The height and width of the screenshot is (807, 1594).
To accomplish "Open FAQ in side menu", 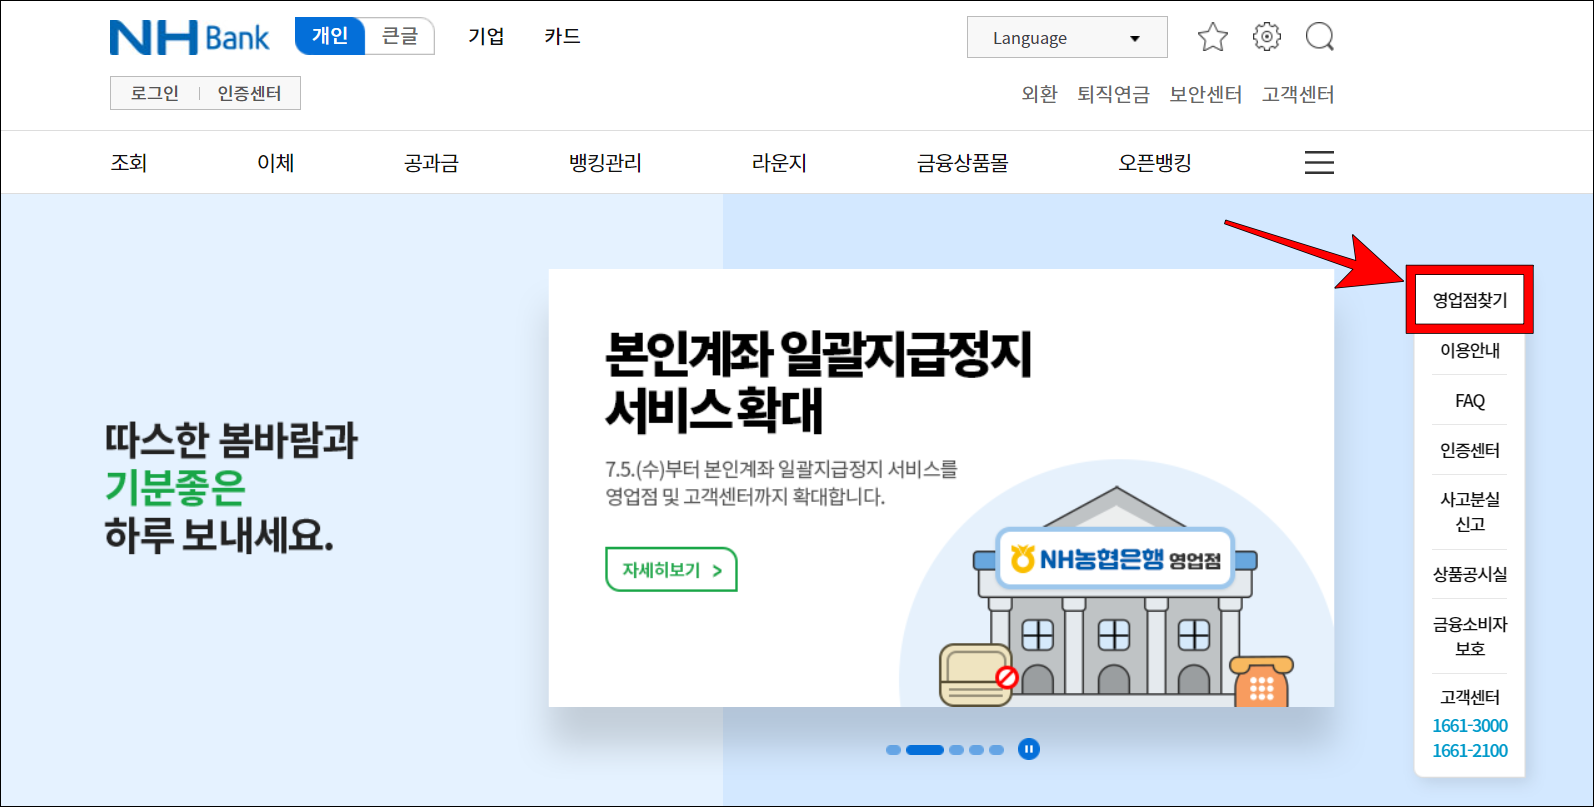I will 1469,400.
